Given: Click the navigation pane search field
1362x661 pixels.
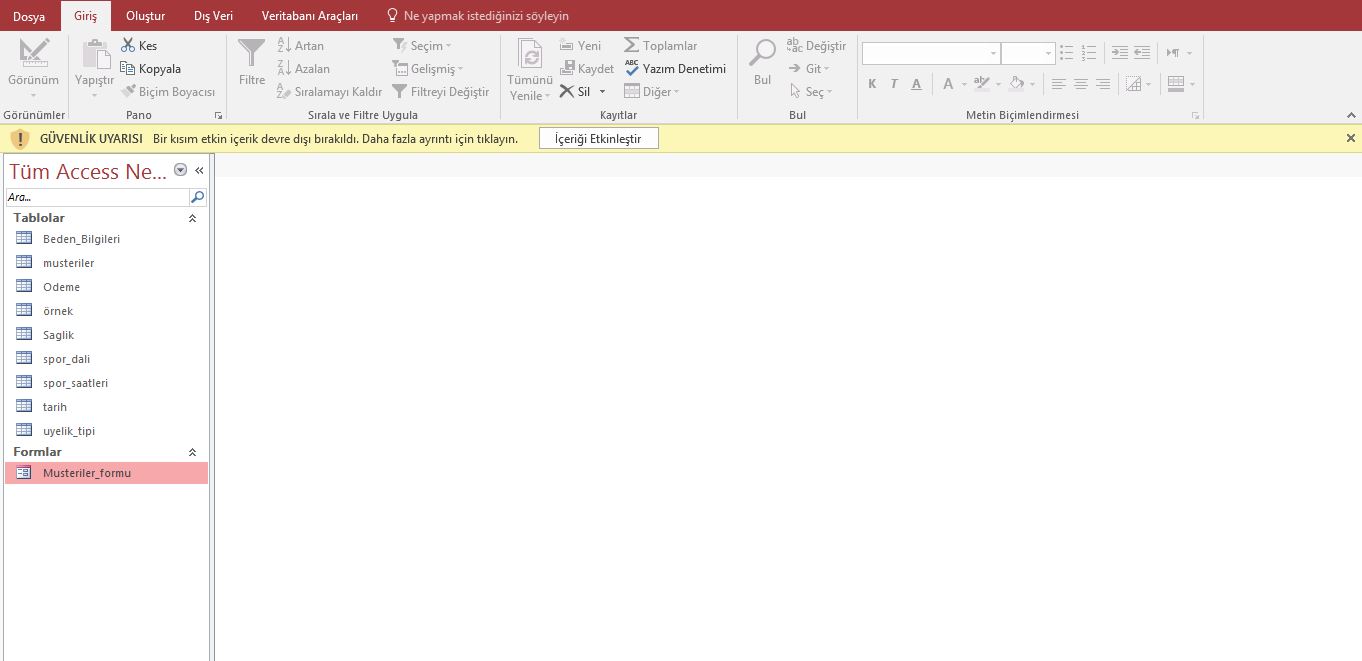Looking at the screenshot, I should tap(97, 197).
